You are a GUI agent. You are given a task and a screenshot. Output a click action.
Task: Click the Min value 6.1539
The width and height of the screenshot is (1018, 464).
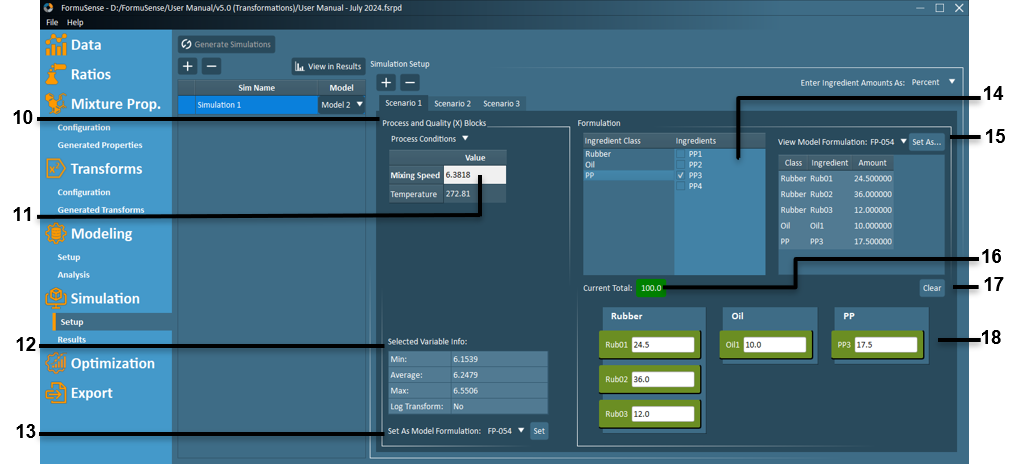click(x=497, y=359)
